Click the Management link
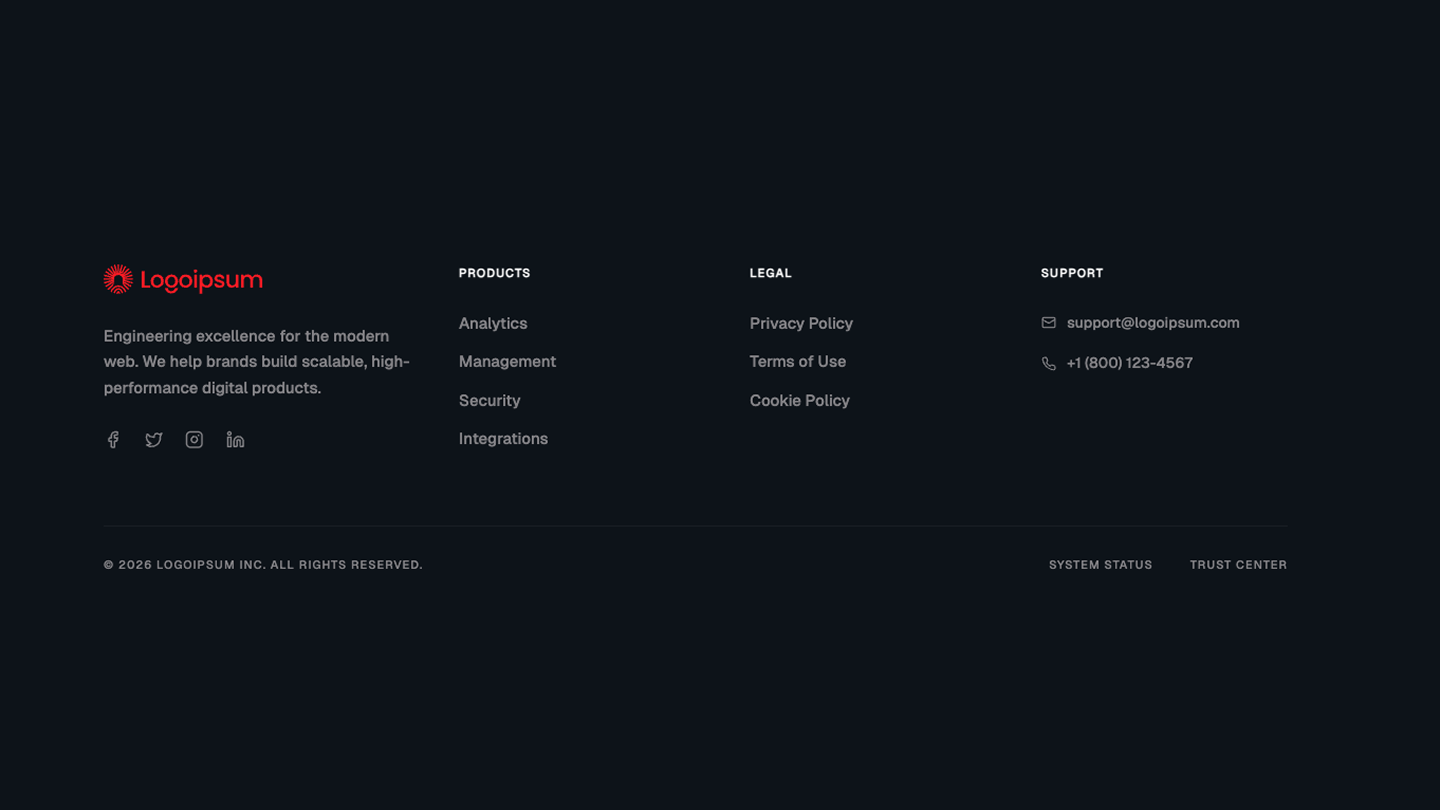 tap(507, 361)
